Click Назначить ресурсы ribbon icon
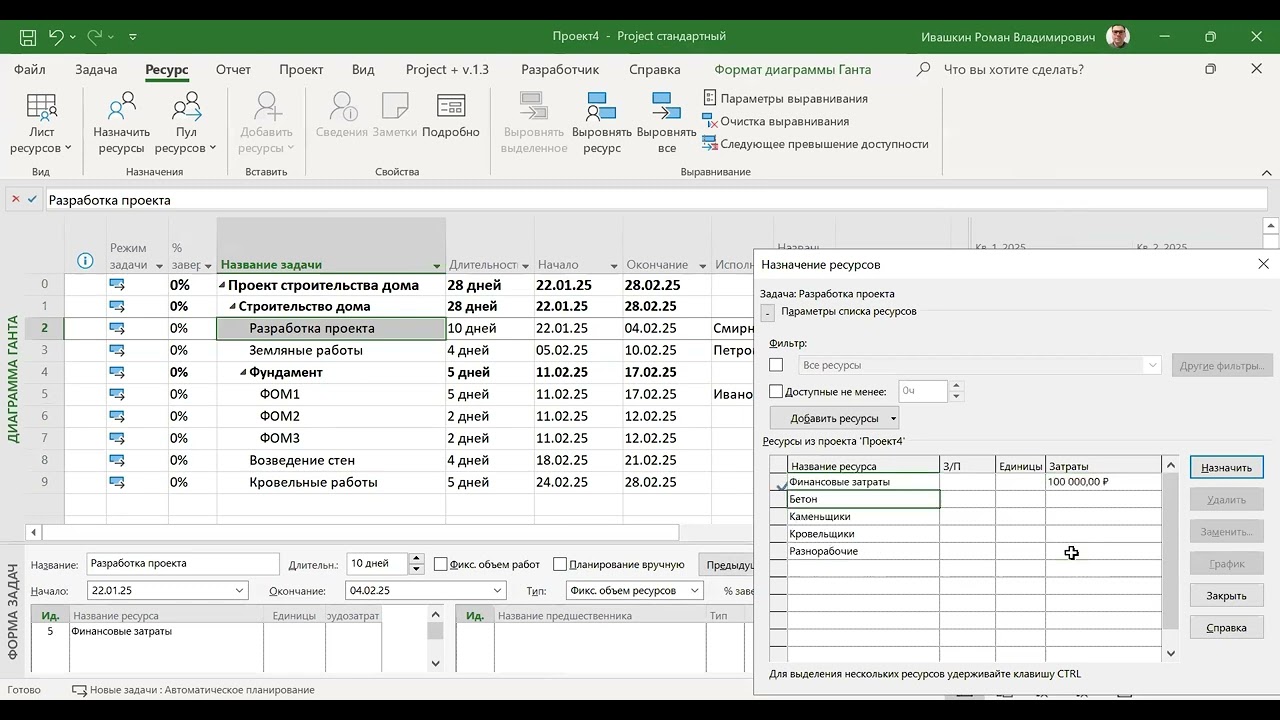This screenshot has height=720, width=1280. pos(121,124)
